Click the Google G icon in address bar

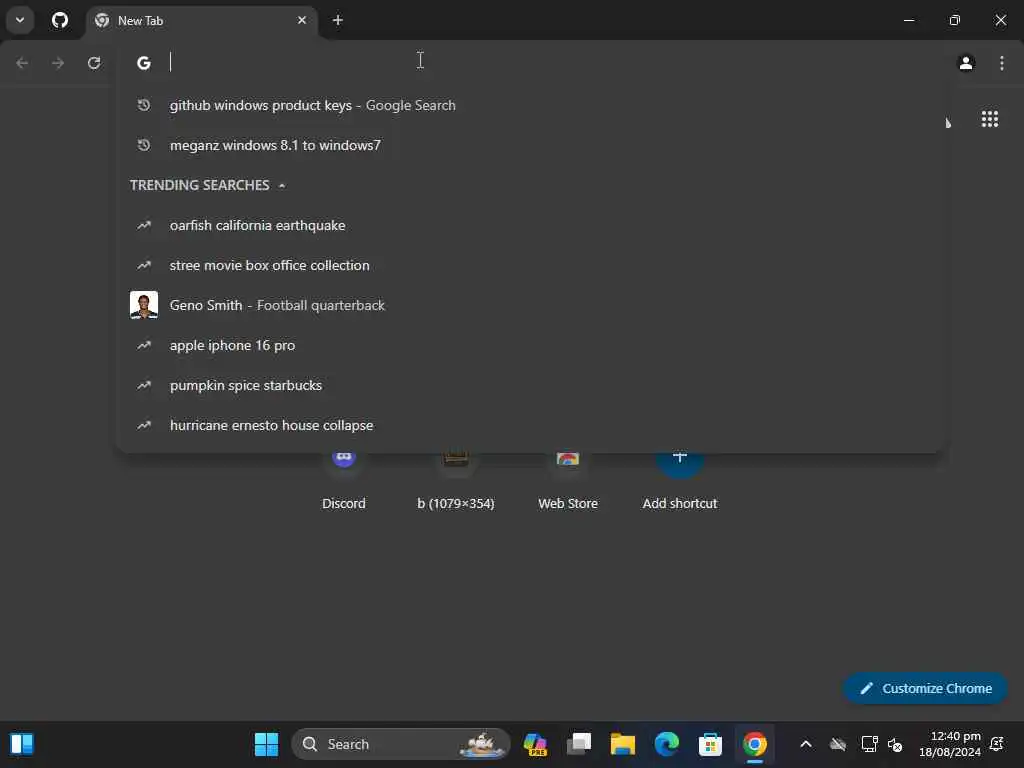pos(144,63)
